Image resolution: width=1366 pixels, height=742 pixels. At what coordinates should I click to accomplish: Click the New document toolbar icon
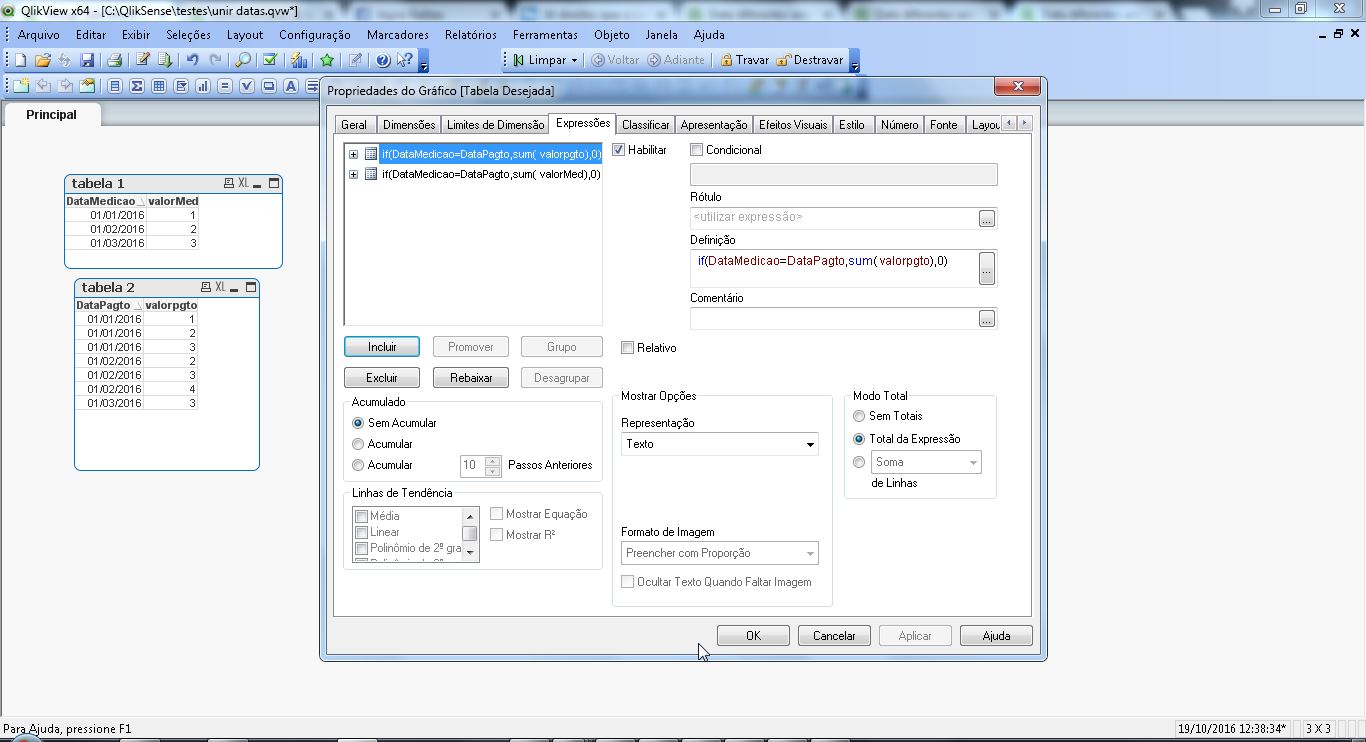[20, 60]
